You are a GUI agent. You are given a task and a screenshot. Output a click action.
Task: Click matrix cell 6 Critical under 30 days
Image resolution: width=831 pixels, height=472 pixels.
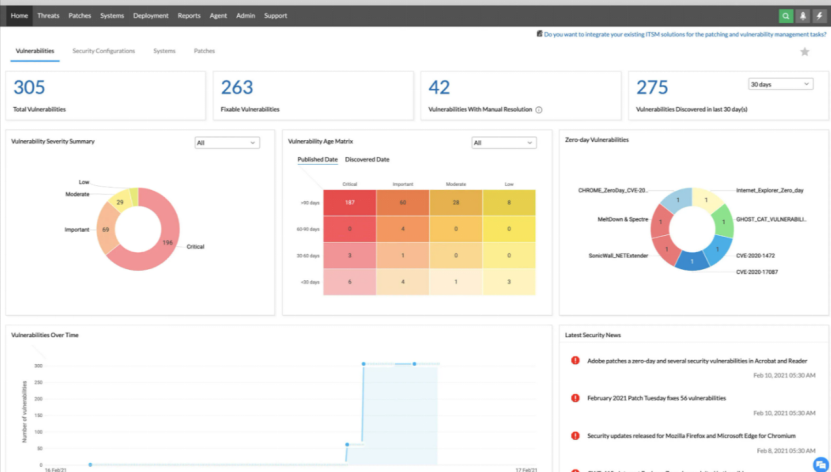click(350, 282)
